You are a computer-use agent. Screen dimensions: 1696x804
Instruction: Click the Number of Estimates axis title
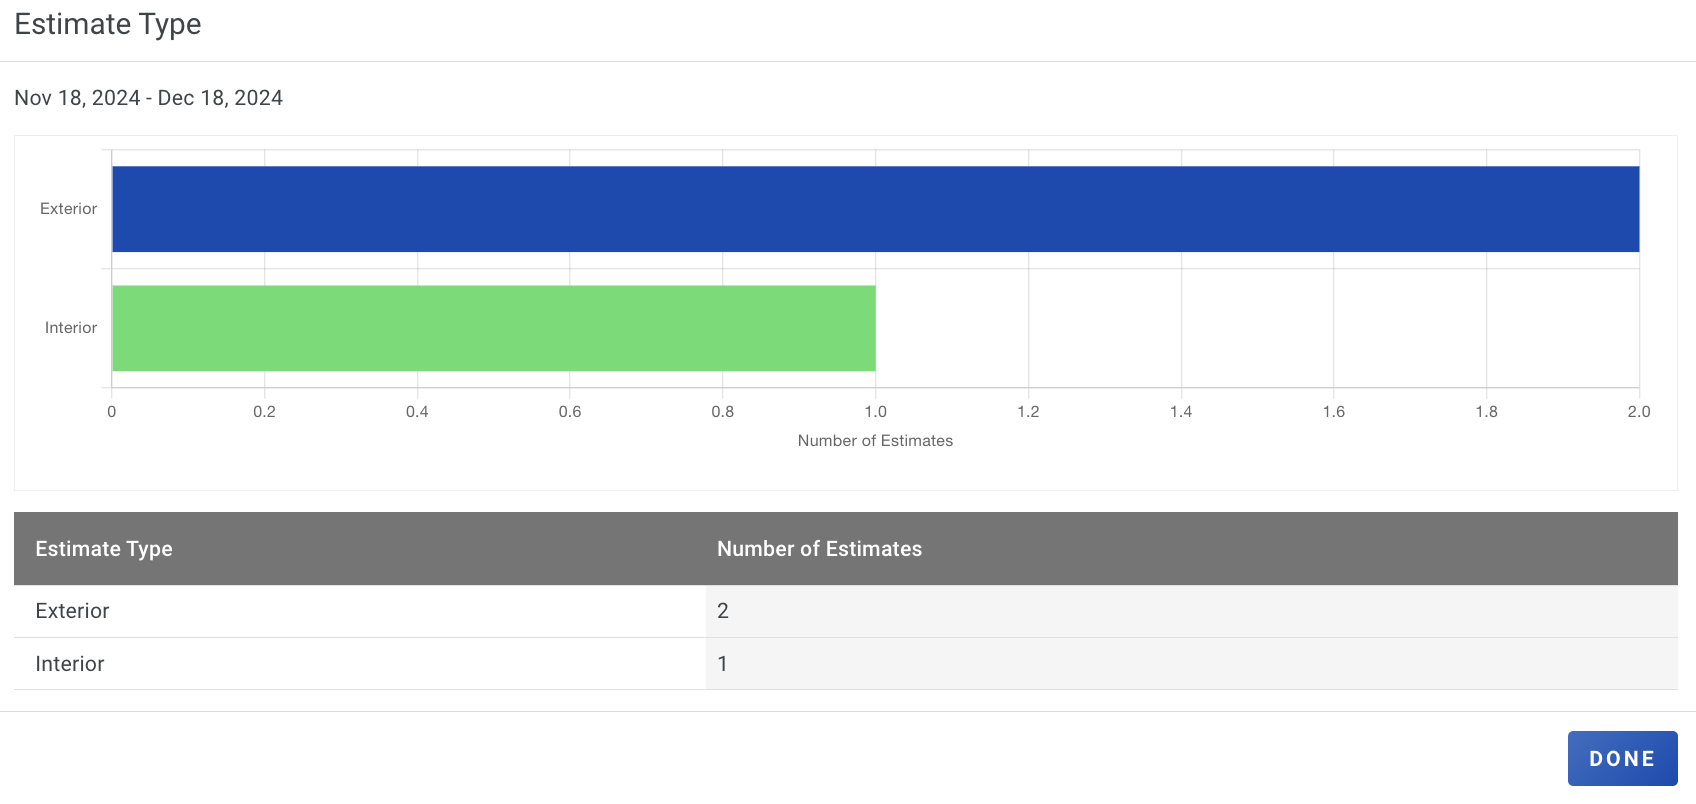875,441
